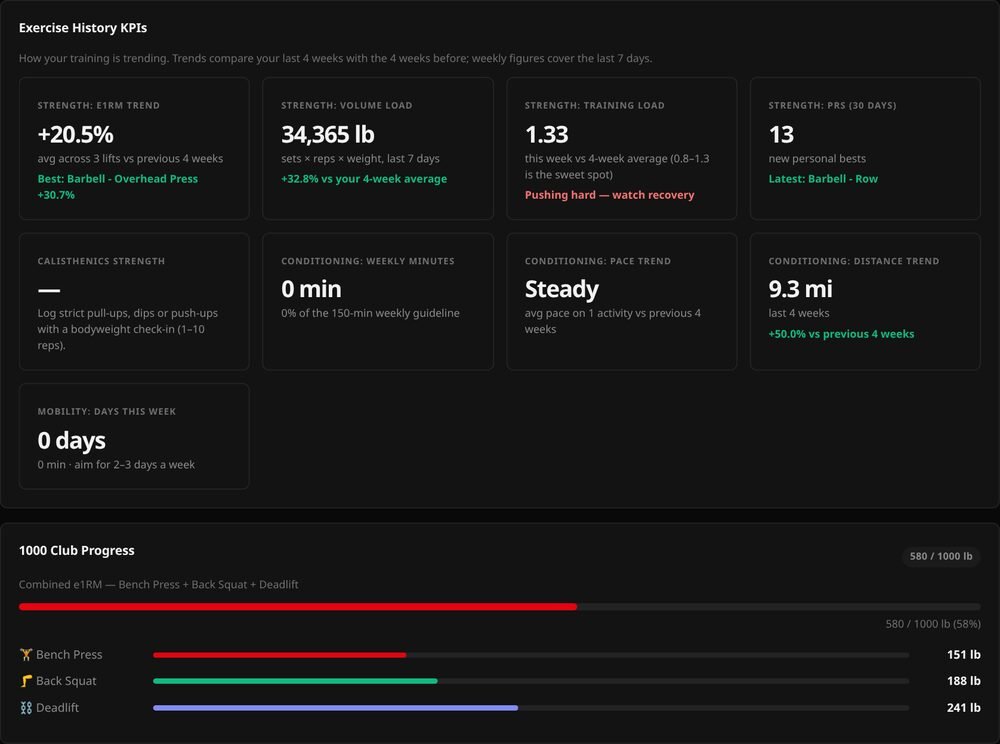This screenshot has height=744, width=1000.
Task: Click the 34,365 lb volume value
Action: click(x=328, y=135)
